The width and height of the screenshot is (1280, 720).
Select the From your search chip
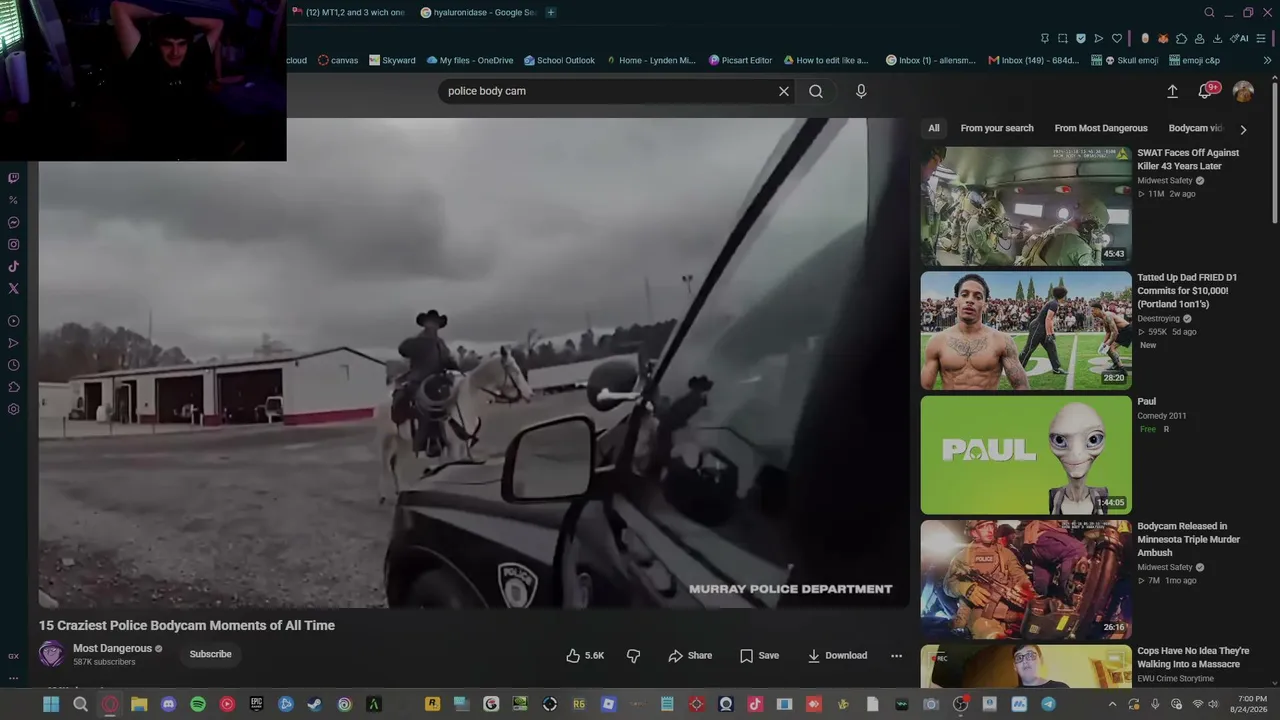coord(997,128)
